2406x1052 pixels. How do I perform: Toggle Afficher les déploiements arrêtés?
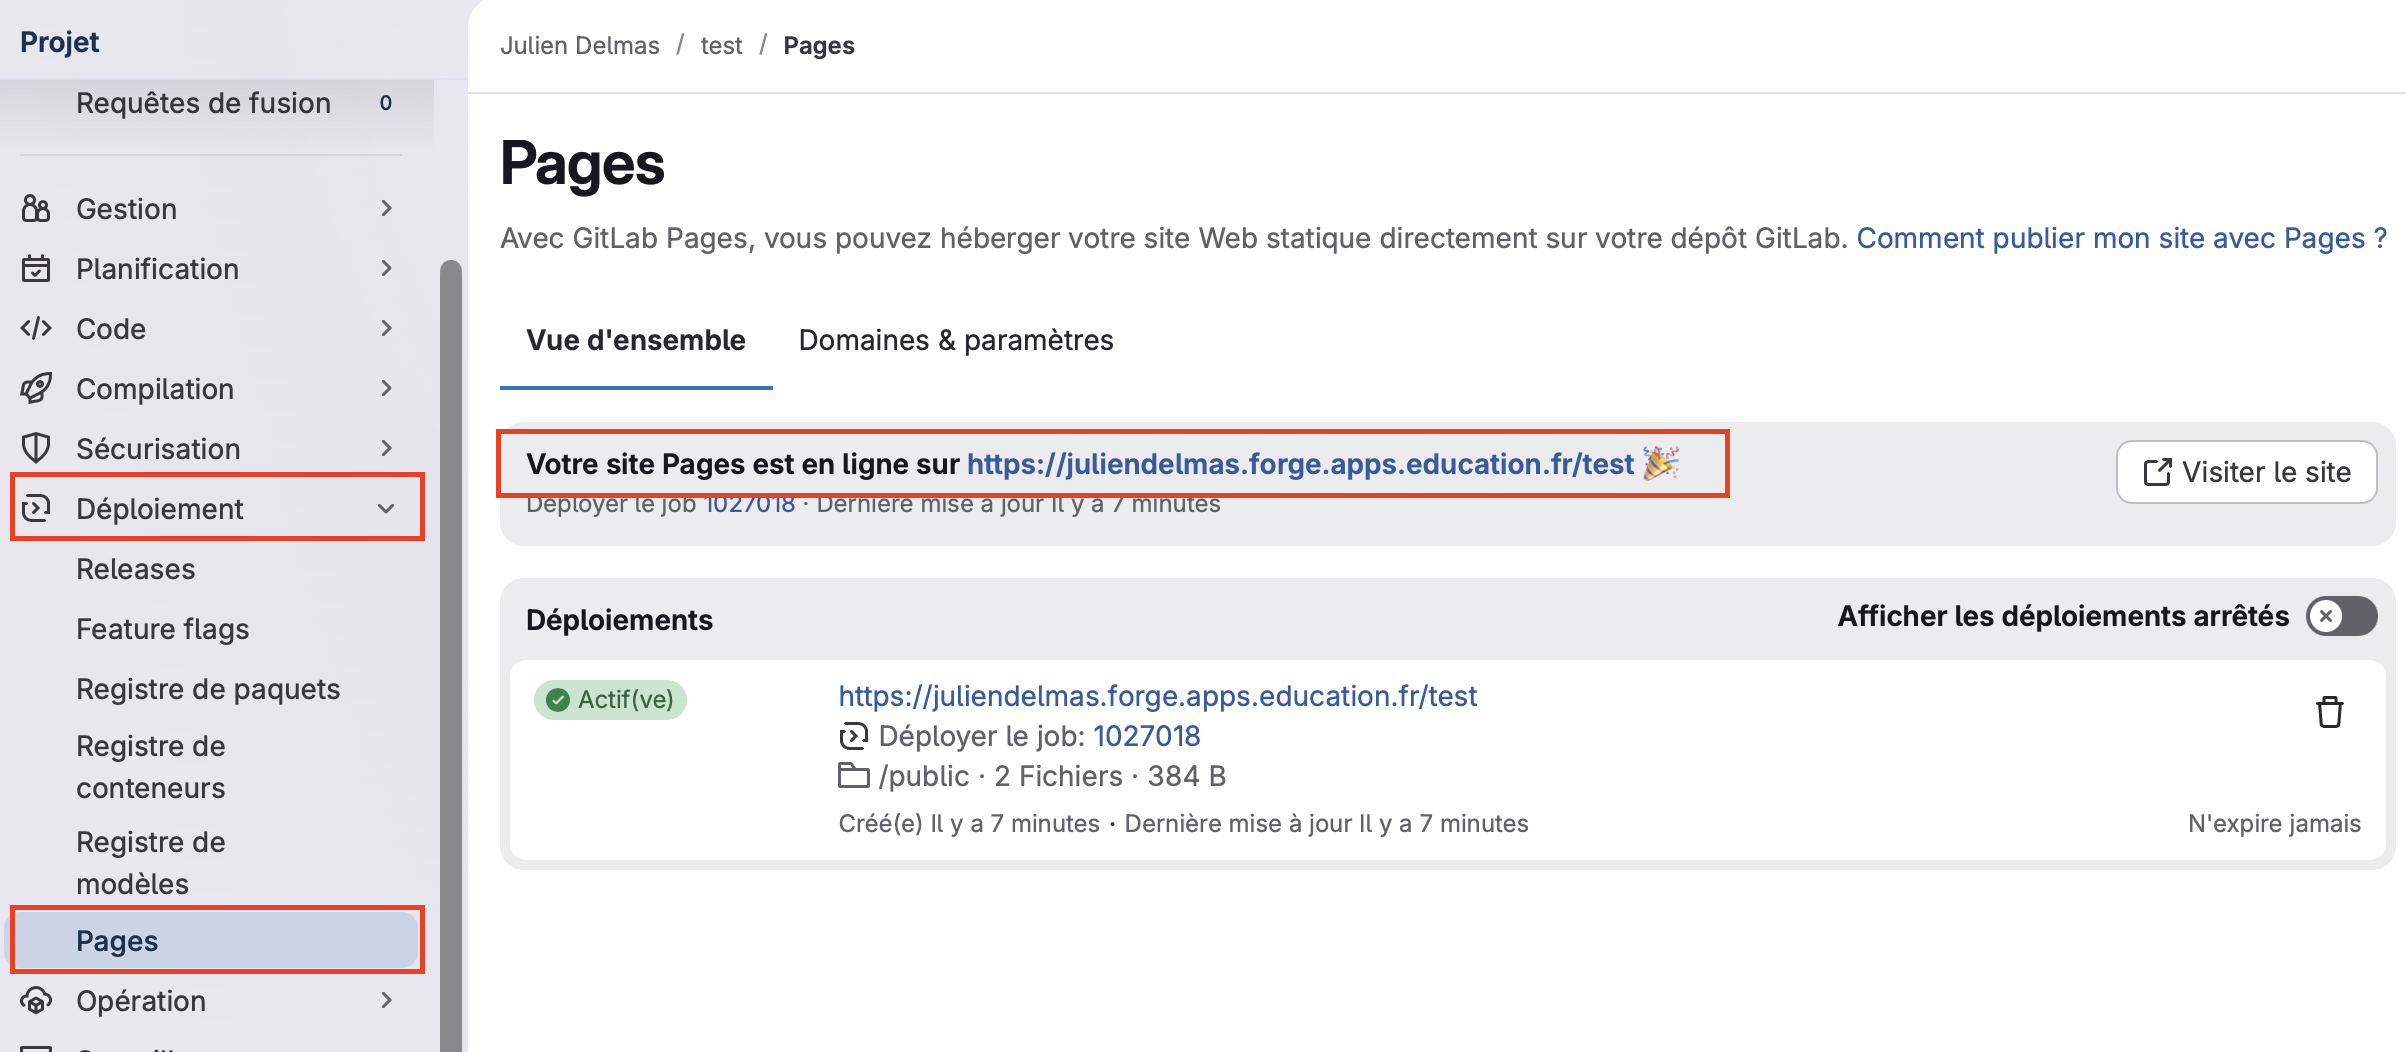click(2342, 616)
